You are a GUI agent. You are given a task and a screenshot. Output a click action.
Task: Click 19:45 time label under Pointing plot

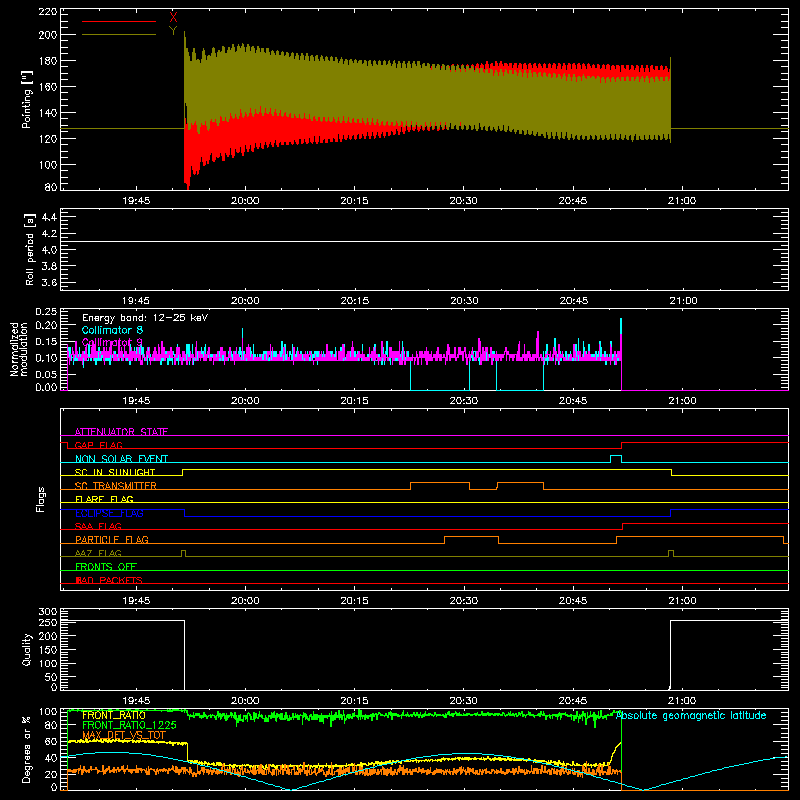point(136,201)
